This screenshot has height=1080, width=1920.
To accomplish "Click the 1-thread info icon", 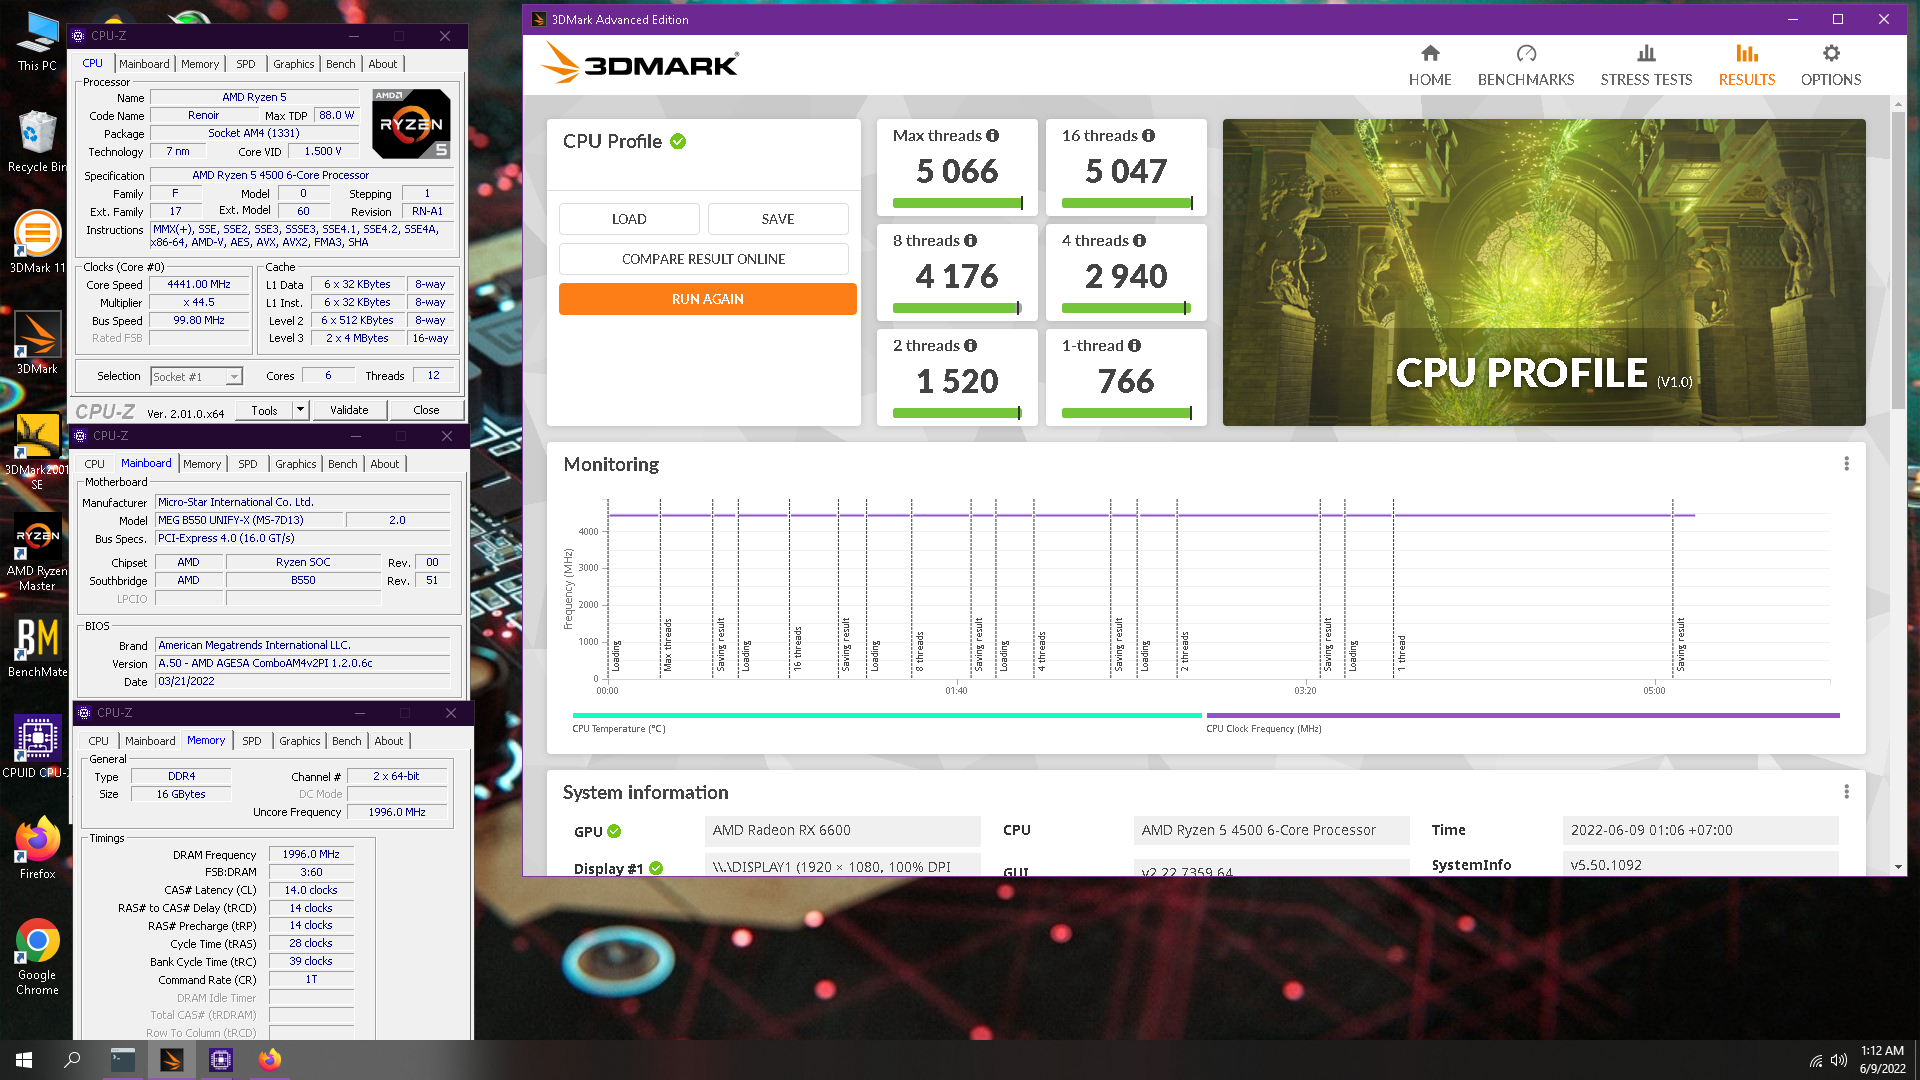I will tap(1134, 346).
